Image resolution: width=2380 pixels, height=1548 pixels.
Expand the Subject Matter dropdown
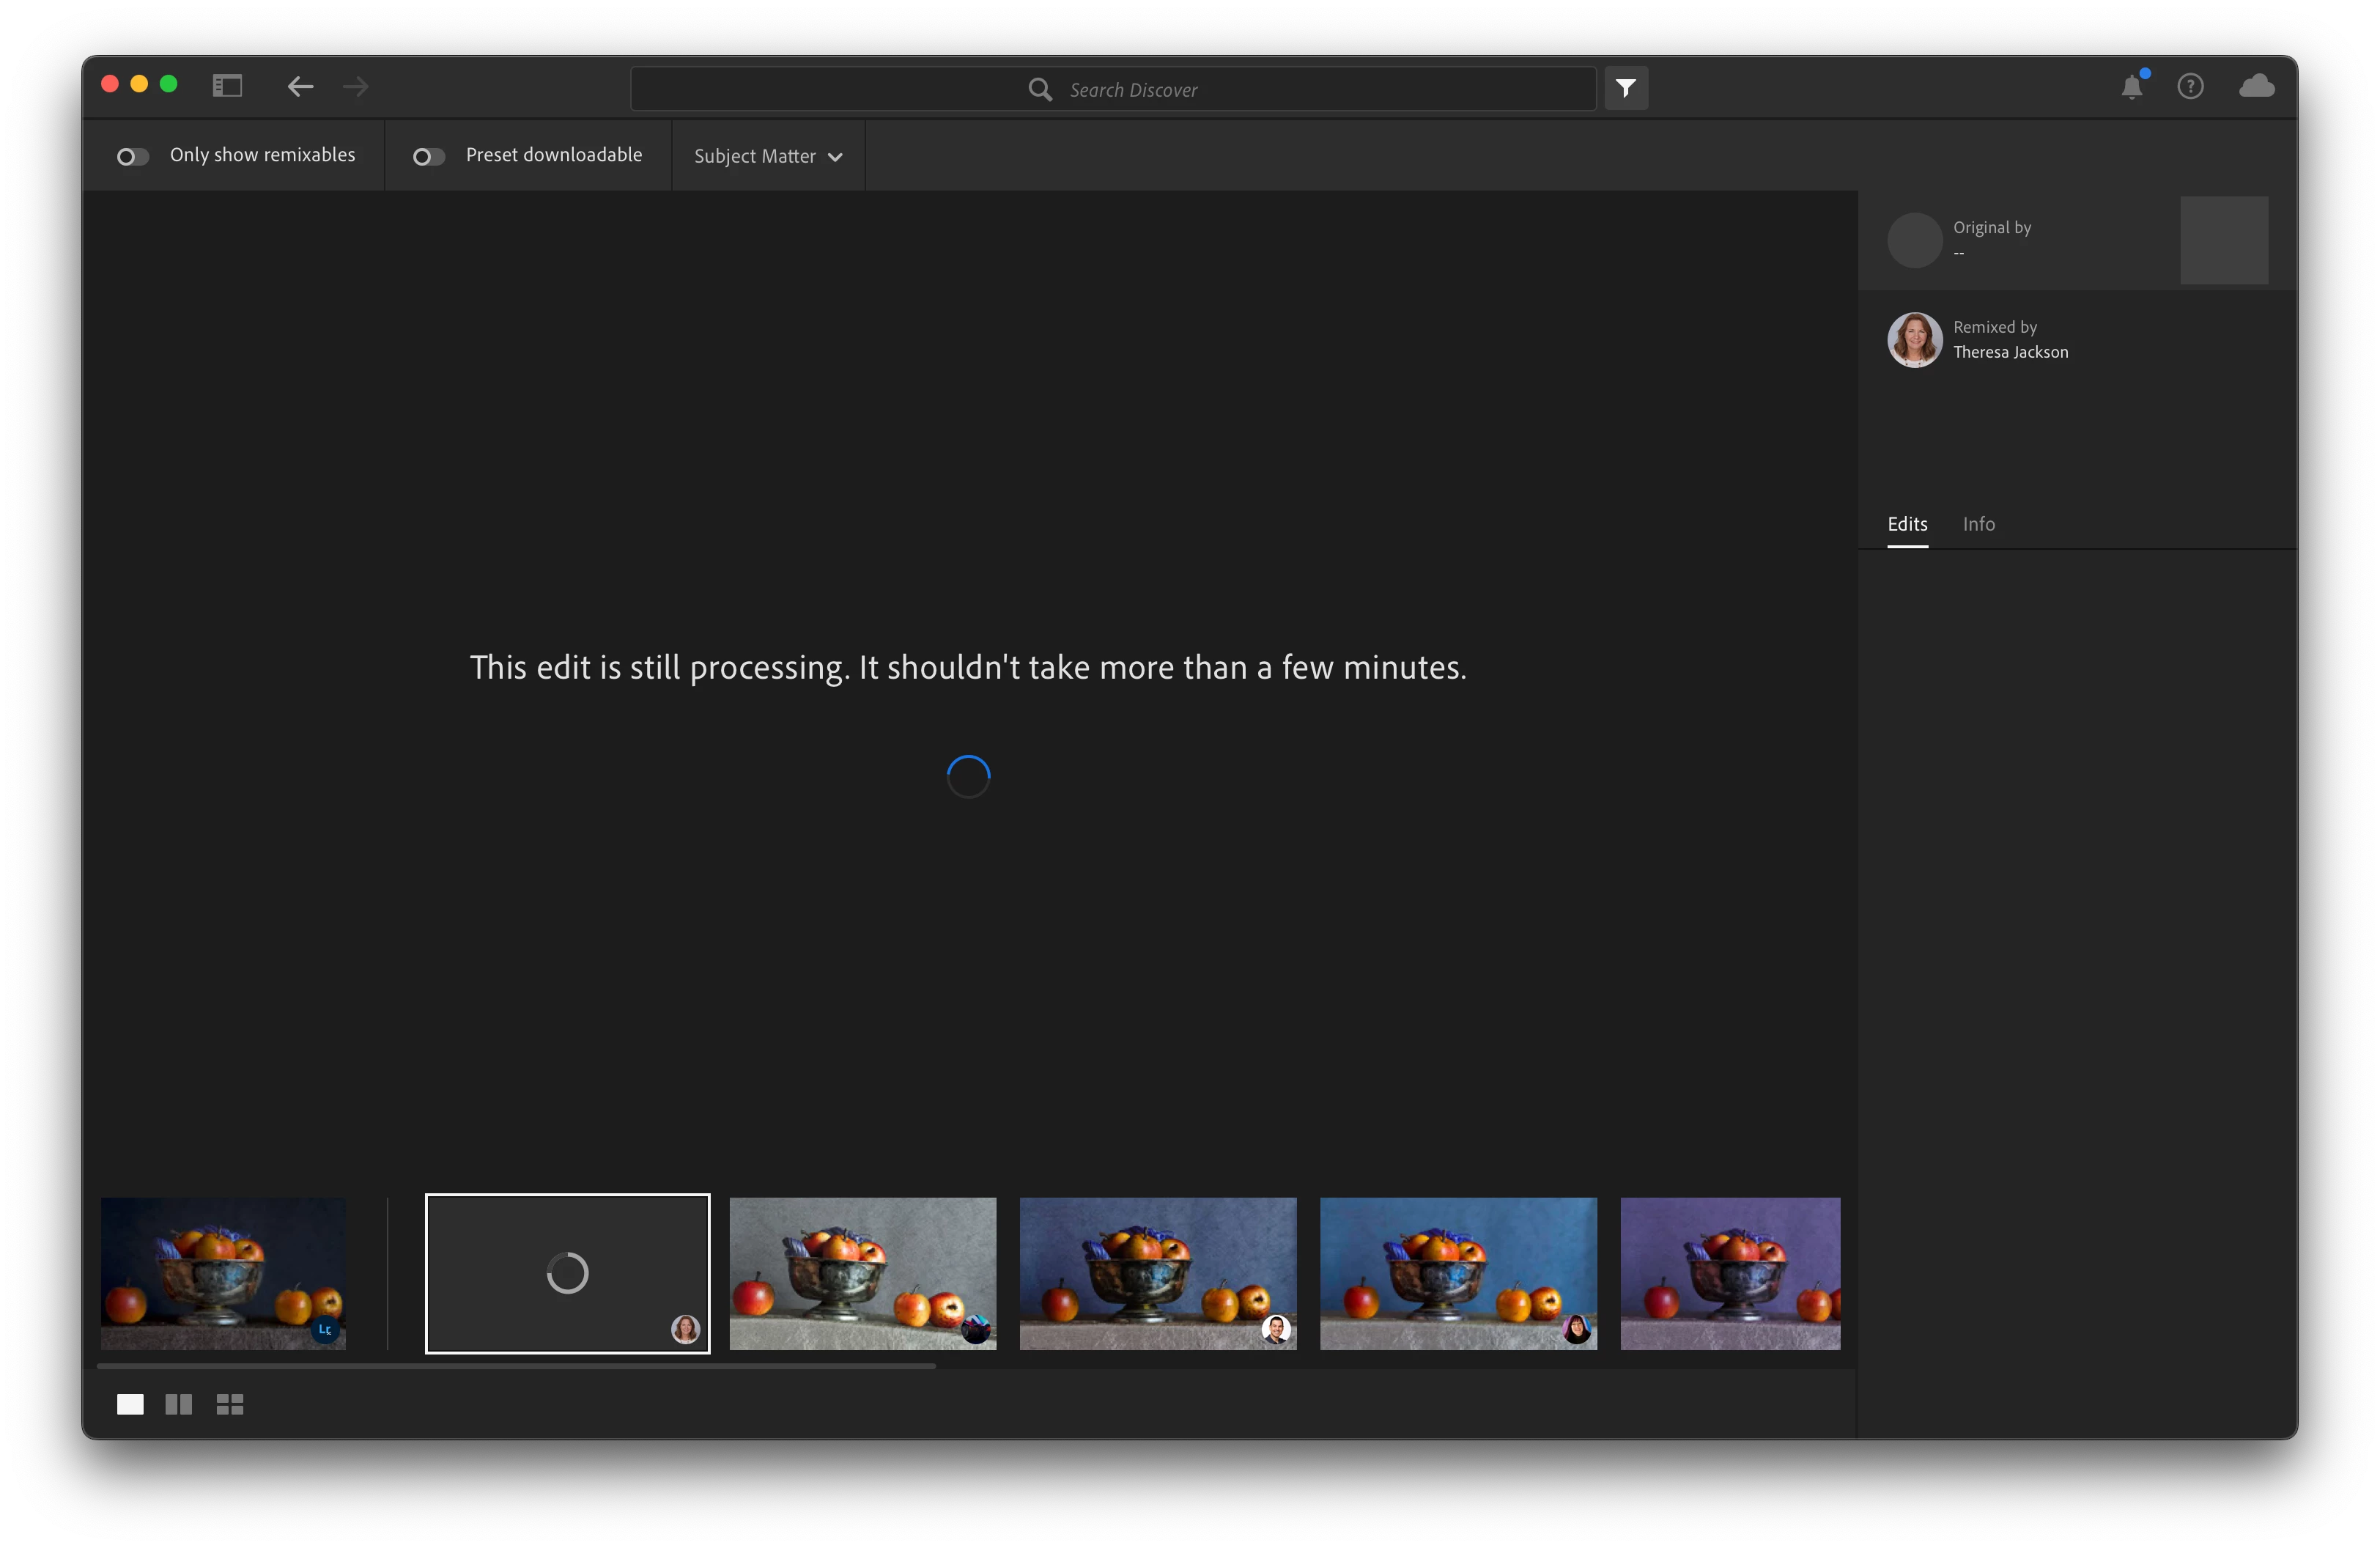click(x=767, y=156)
